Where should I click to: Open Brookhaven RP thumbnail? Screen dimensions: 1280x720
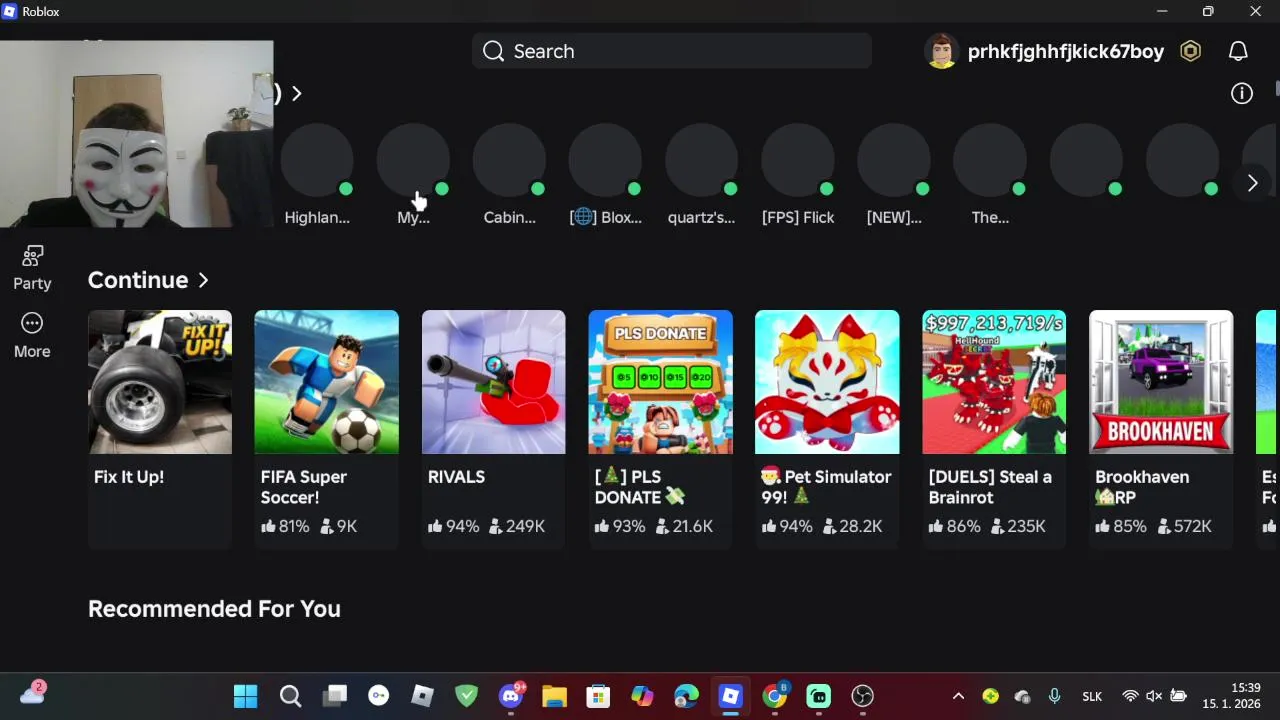tap(1161, 382)
